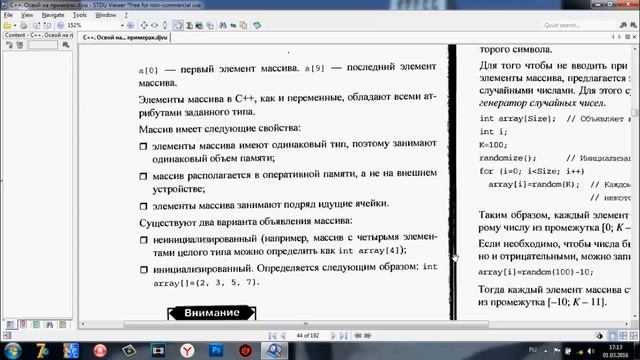The width and height of the screenshot is (640, 360).
Task: Click the green settings toolbar icon
Action: [257, 25]
